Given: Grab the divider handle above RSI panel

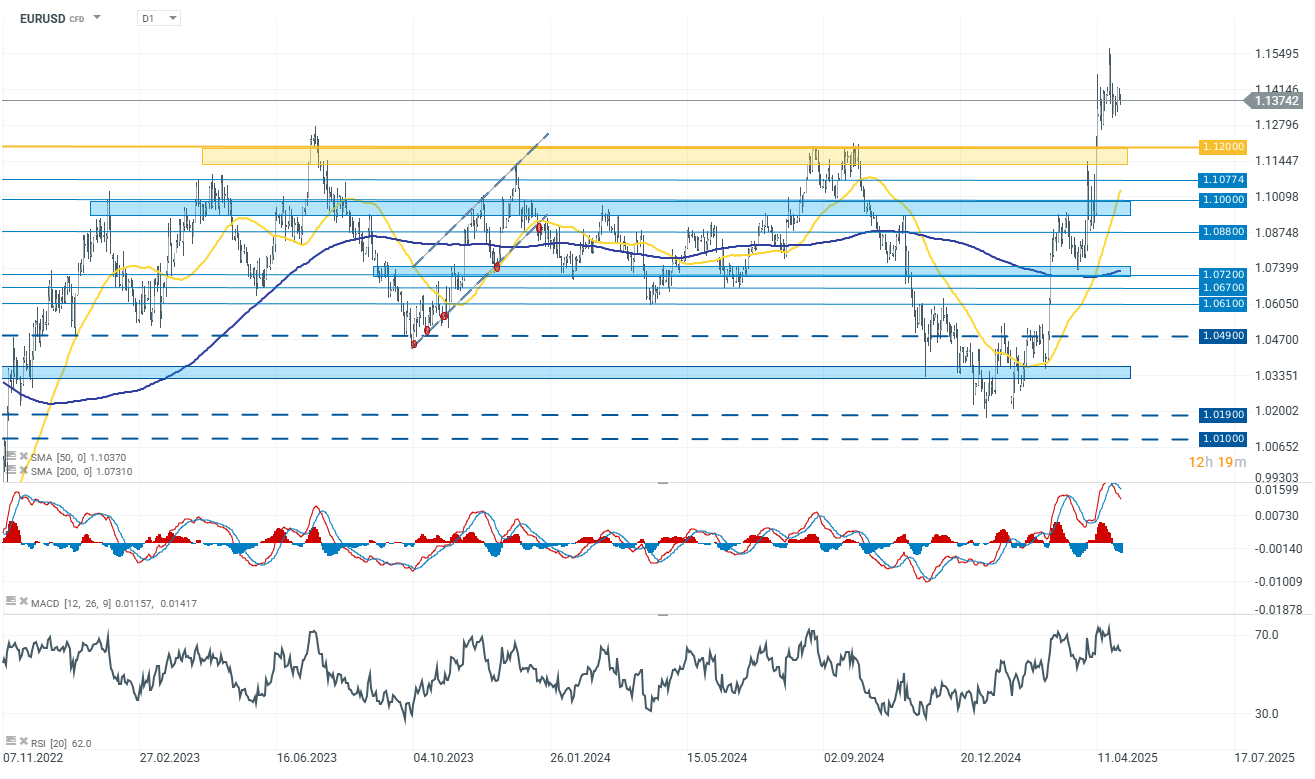Looking at the screenshot, I should pos(661,615).
